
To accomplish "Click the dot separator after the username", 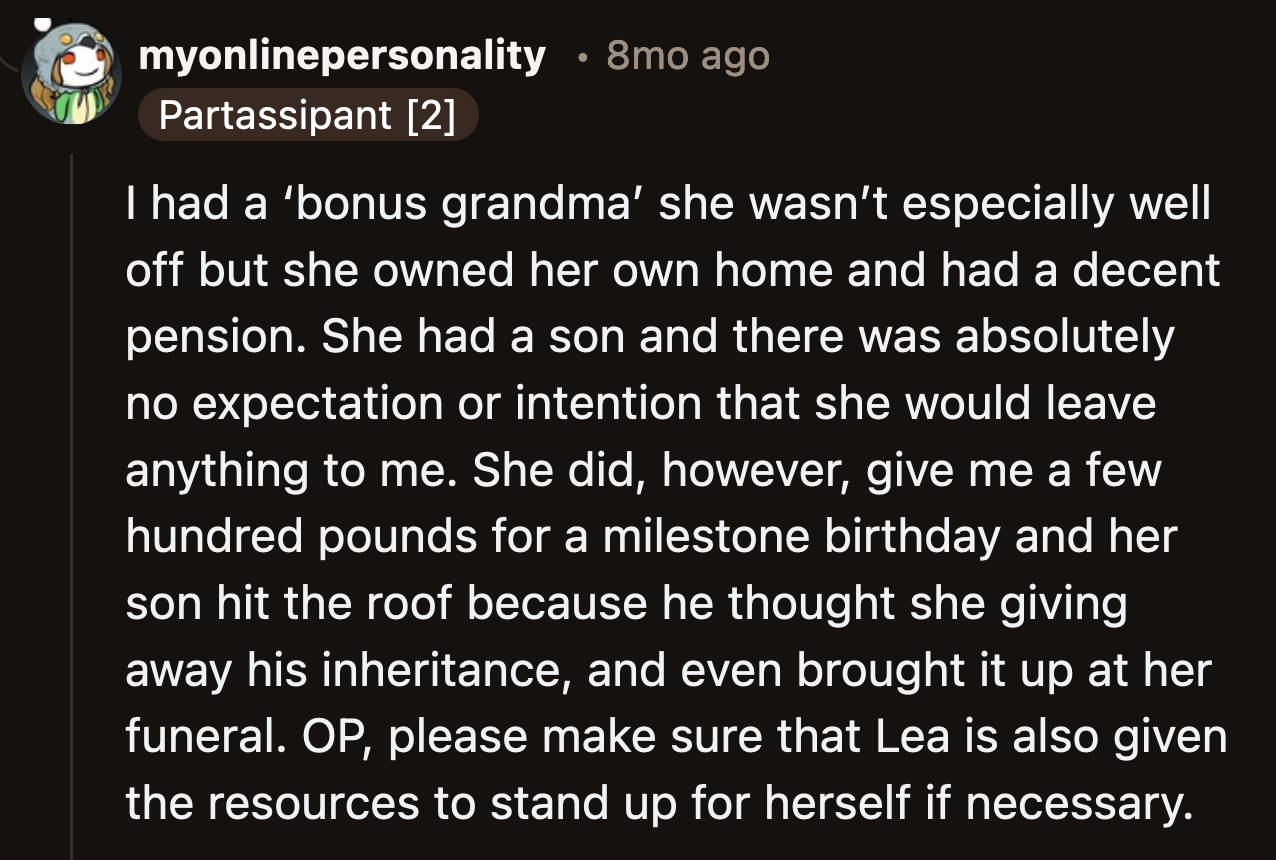I will point(581,58).
